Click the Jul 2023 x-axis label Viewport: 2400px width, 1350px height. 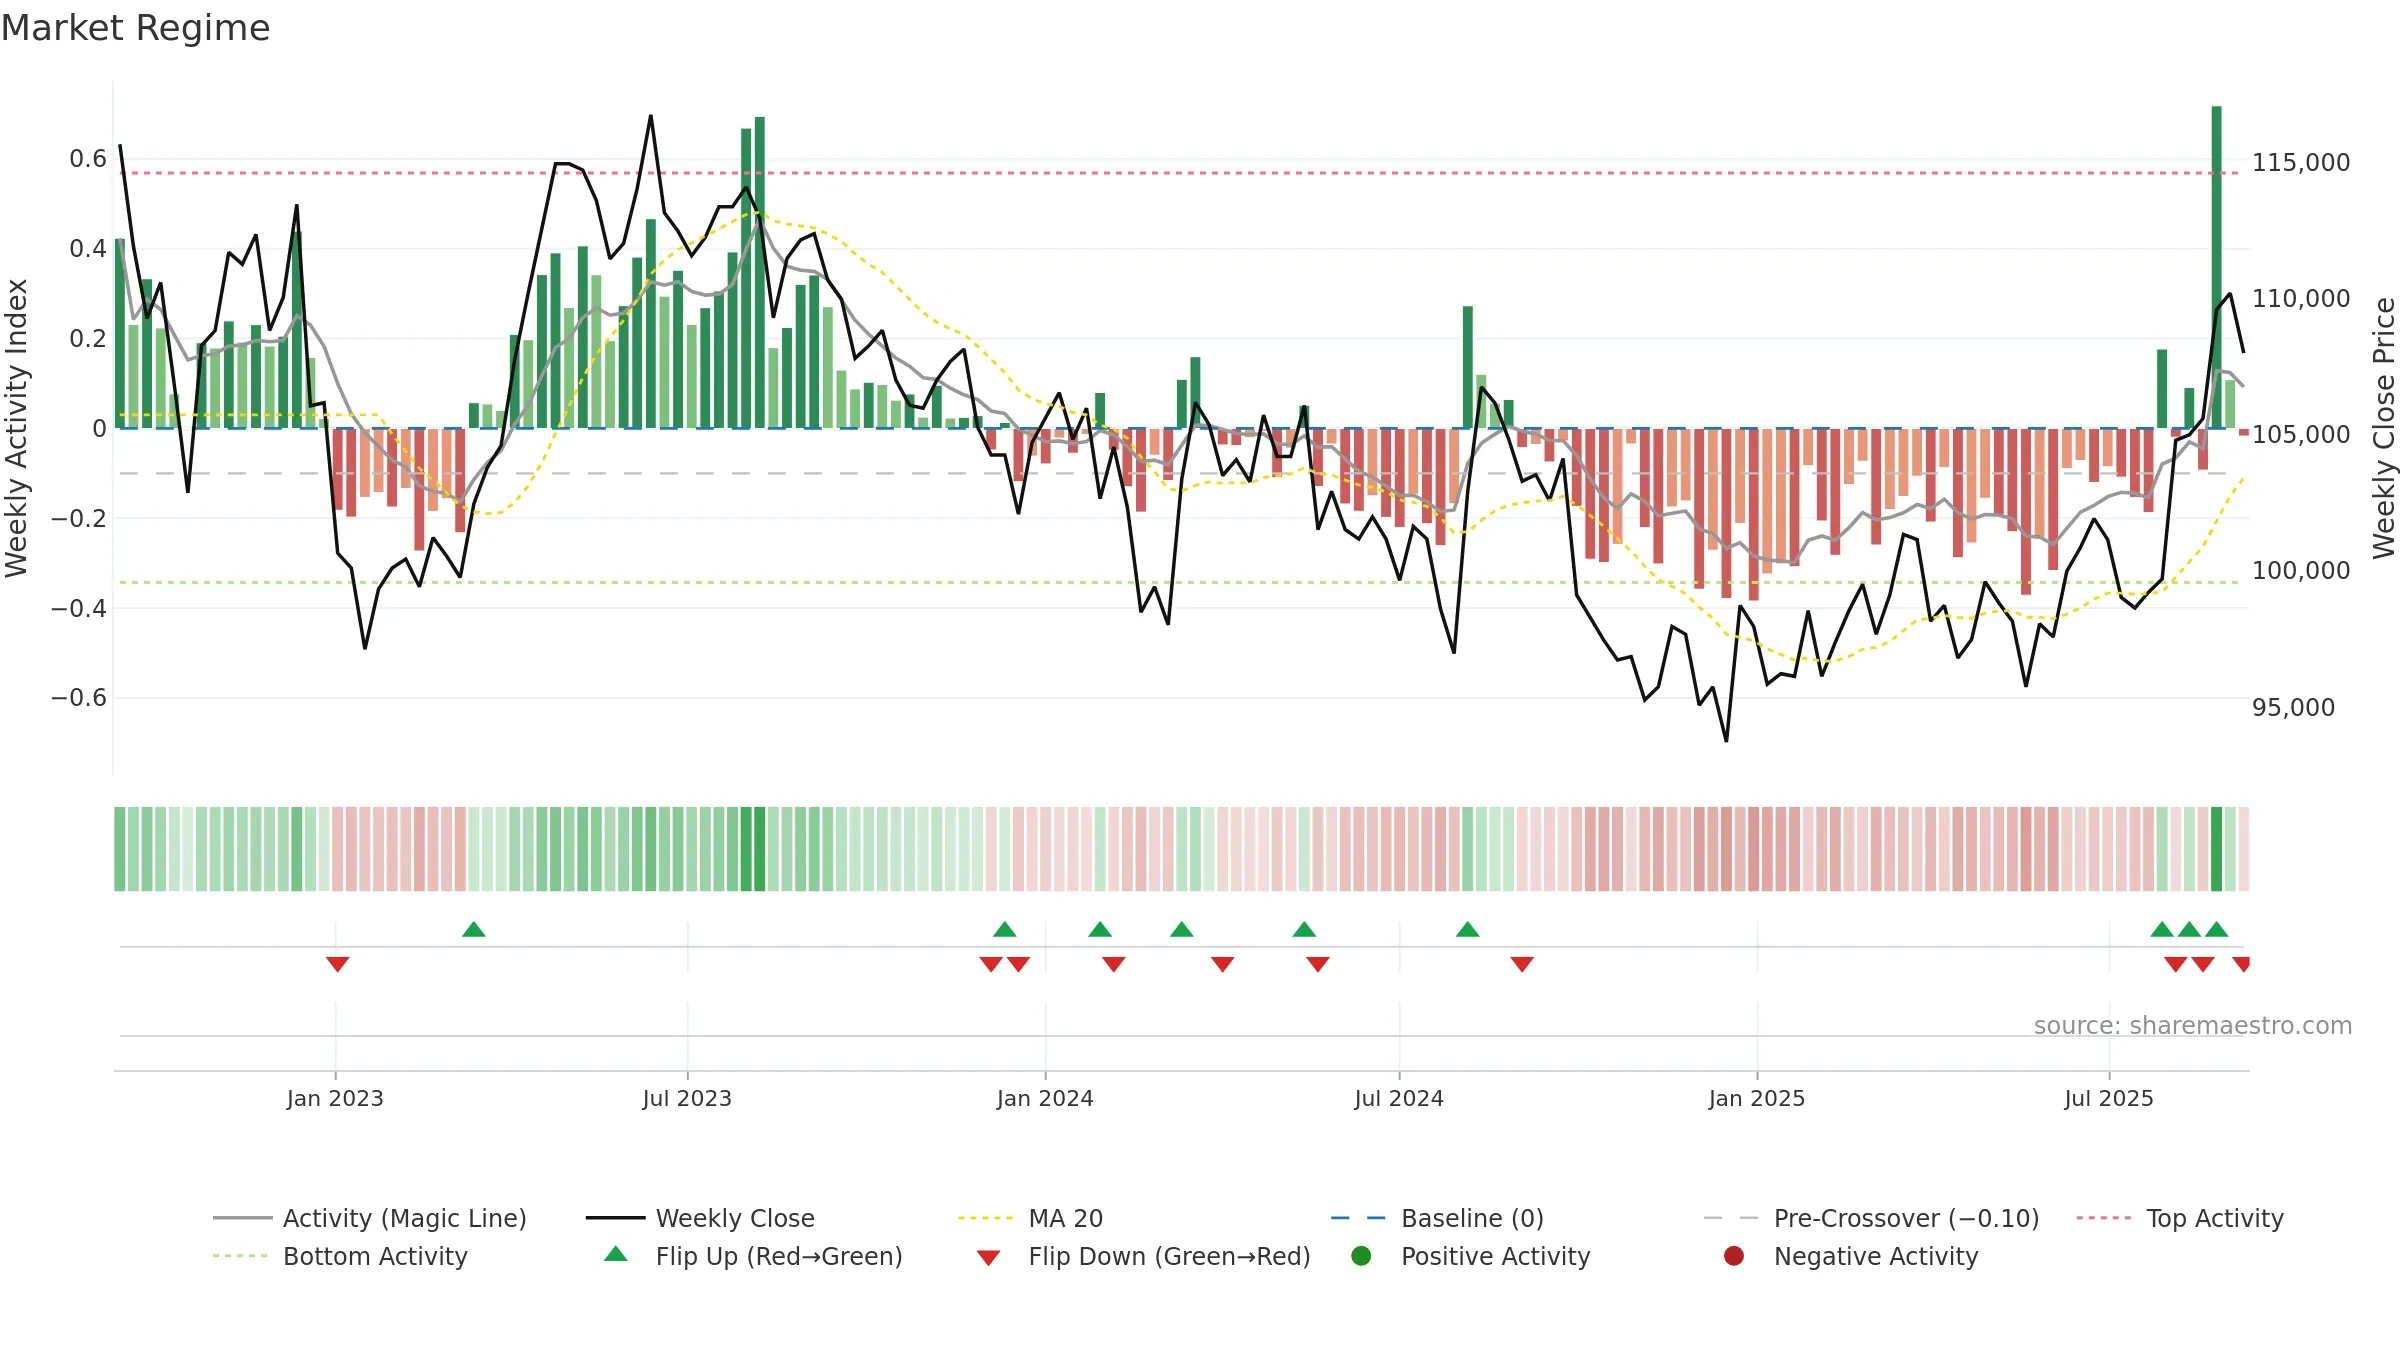(x=687, y=1098)
